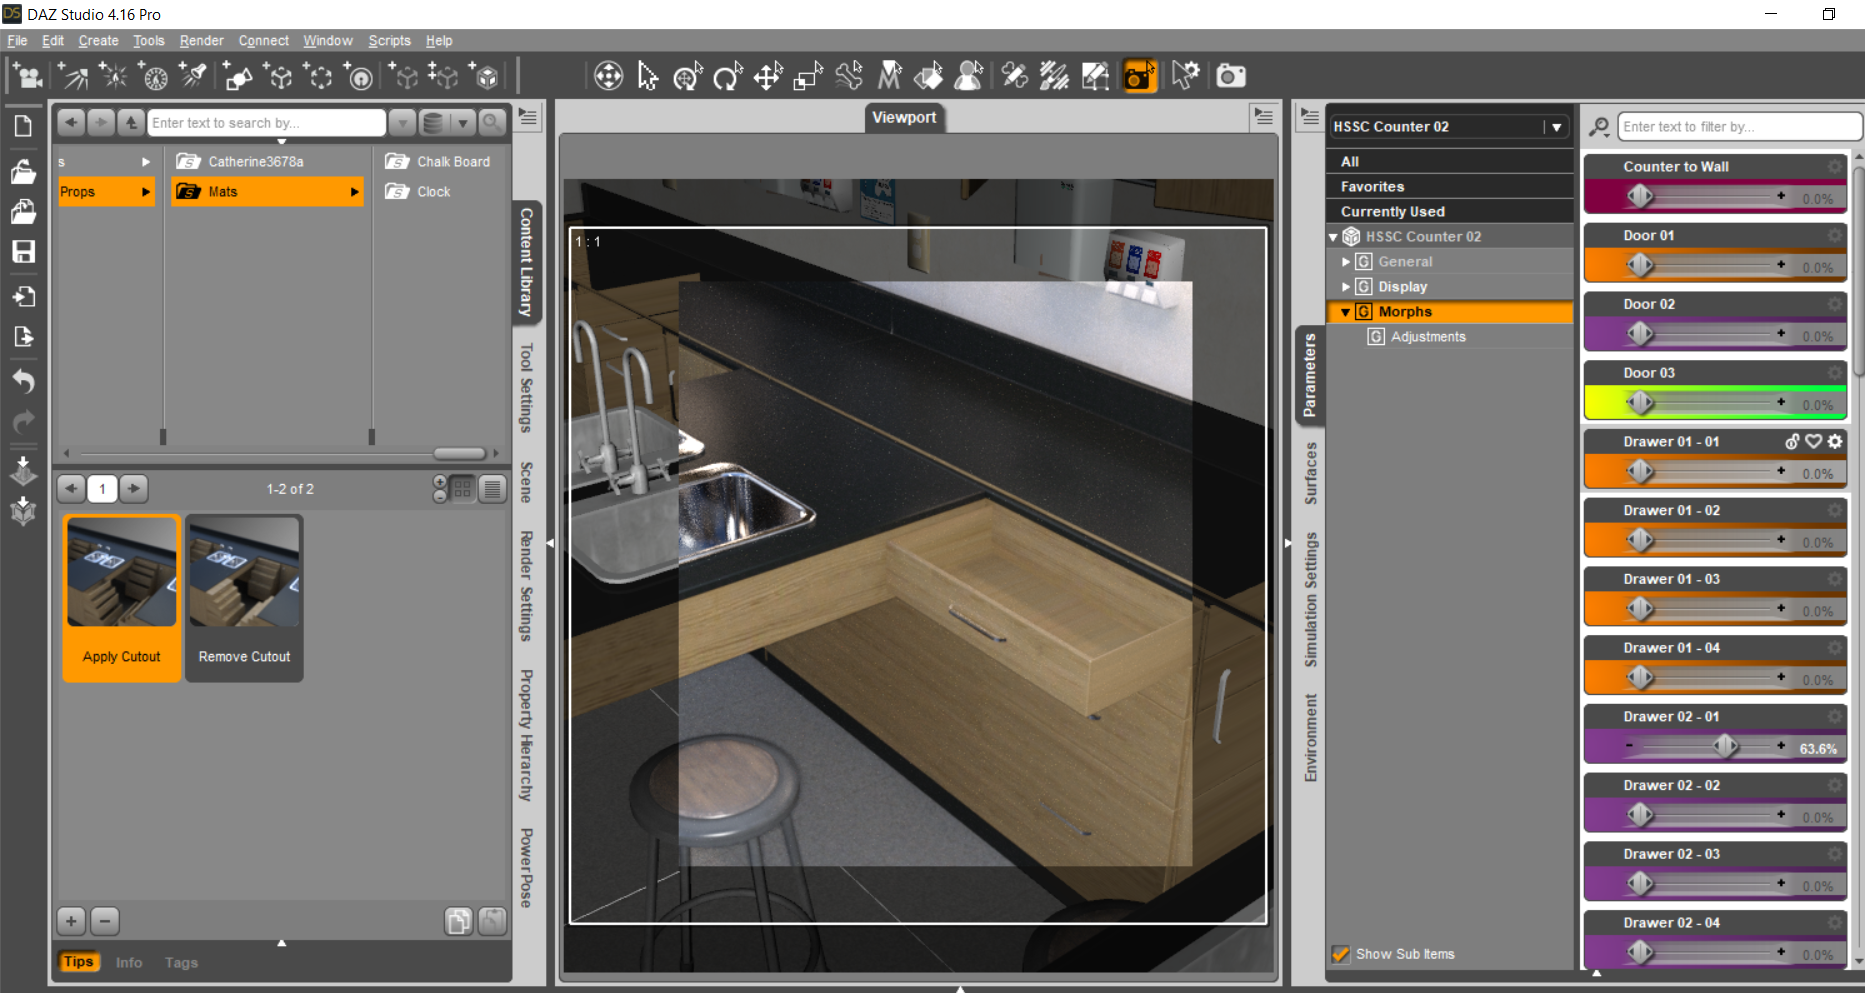Toggle the lock on Drawer 01 - 01

(x=1793, y=441)
